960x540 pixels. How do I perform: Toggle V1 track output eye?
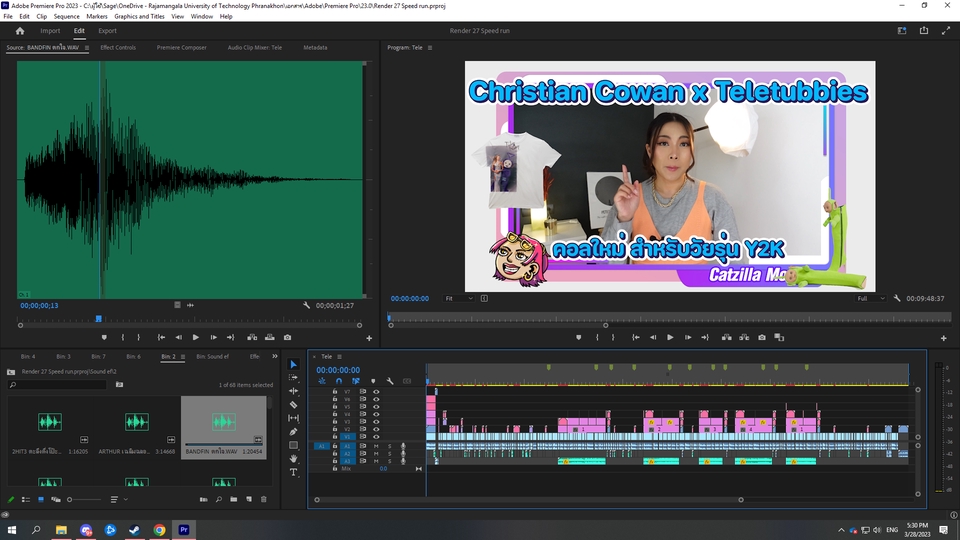(376, 437)
